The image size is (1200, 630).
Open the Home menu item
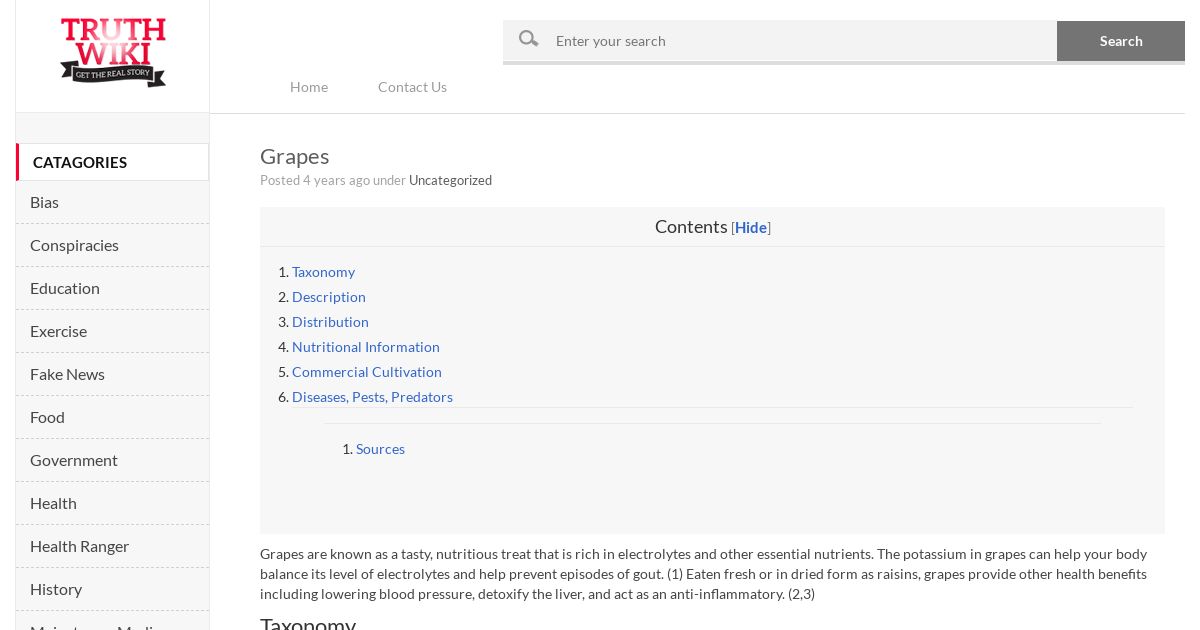click(x=309, y=87)
